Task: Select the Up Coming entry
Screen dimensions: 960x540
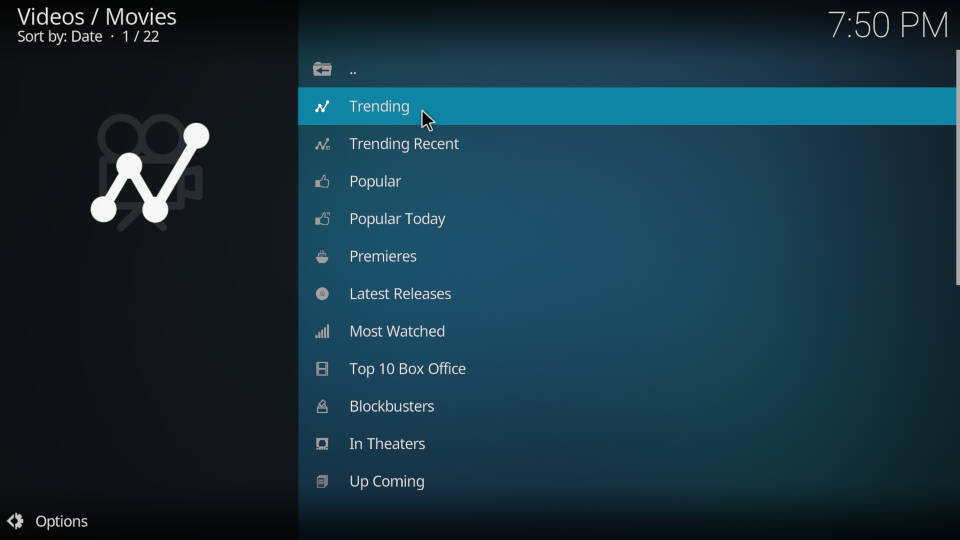Action: point(626,481)
